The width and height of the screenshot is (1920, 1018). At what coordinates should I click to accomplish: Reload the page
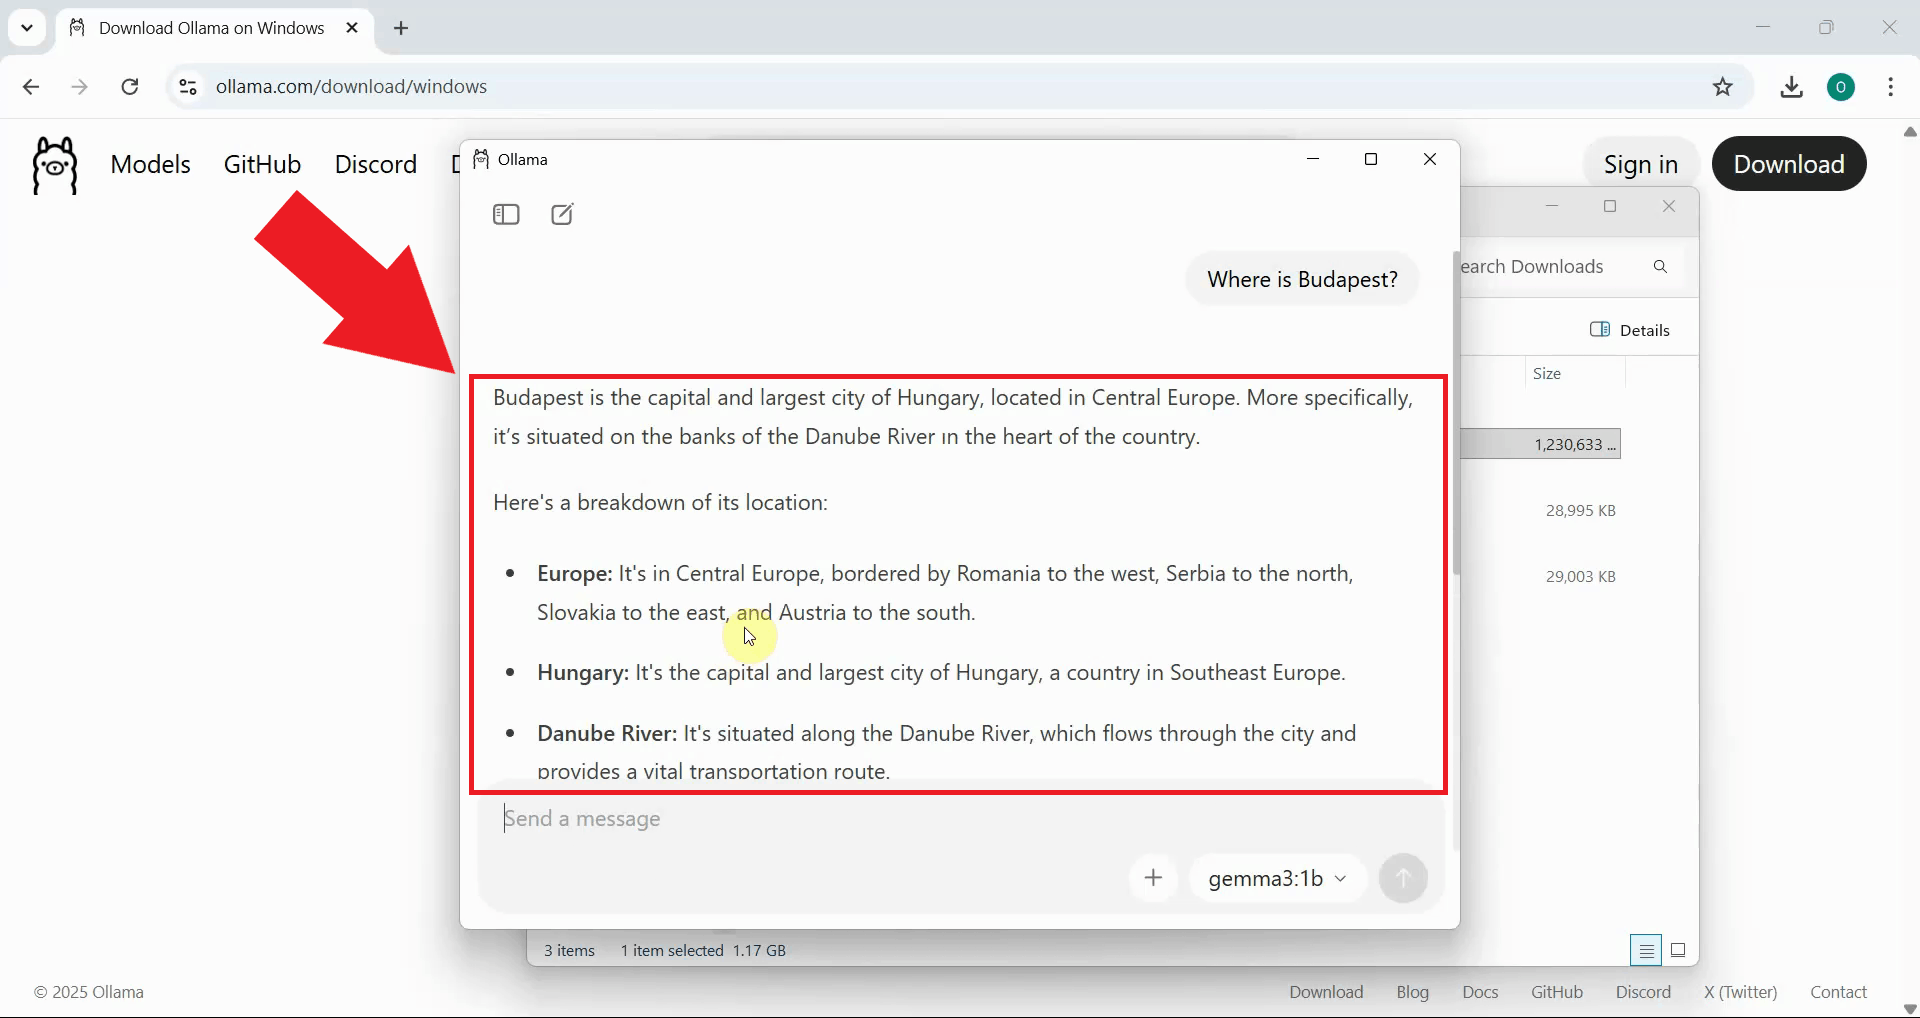pos(130,87)
